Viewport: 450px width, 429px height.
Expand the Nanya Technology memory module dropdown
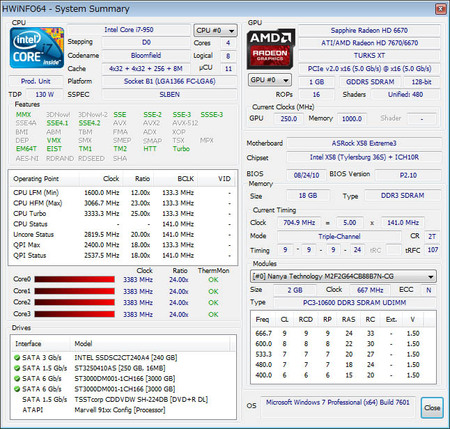click(x=343, y=276)
